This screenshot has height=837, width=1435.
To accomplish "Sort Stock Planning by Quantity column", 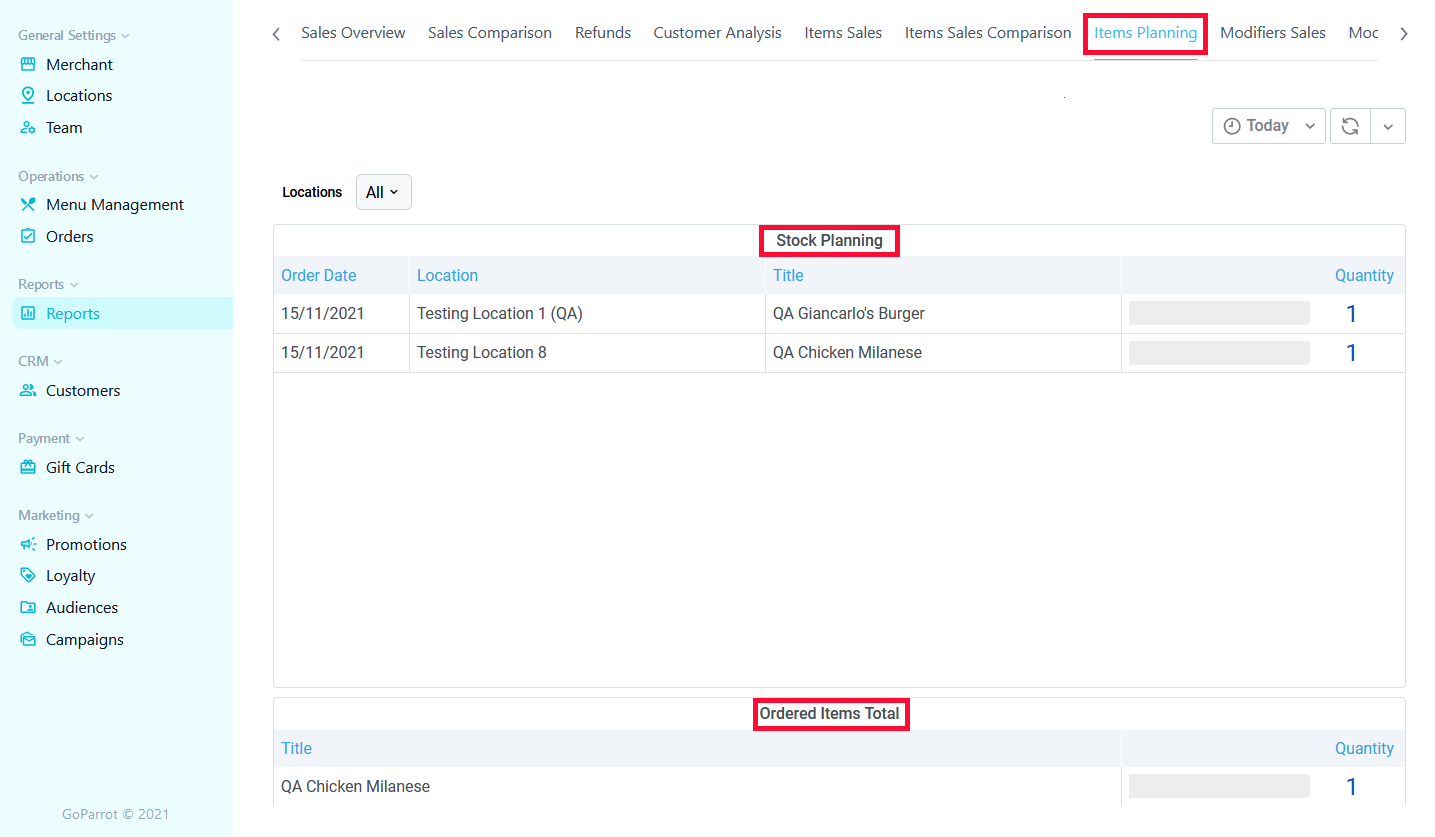I will (1364, 275).
